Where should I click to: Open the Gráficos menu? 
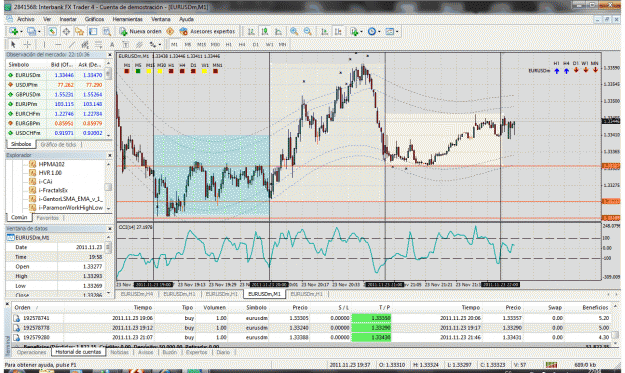click(x=94, y=19)
